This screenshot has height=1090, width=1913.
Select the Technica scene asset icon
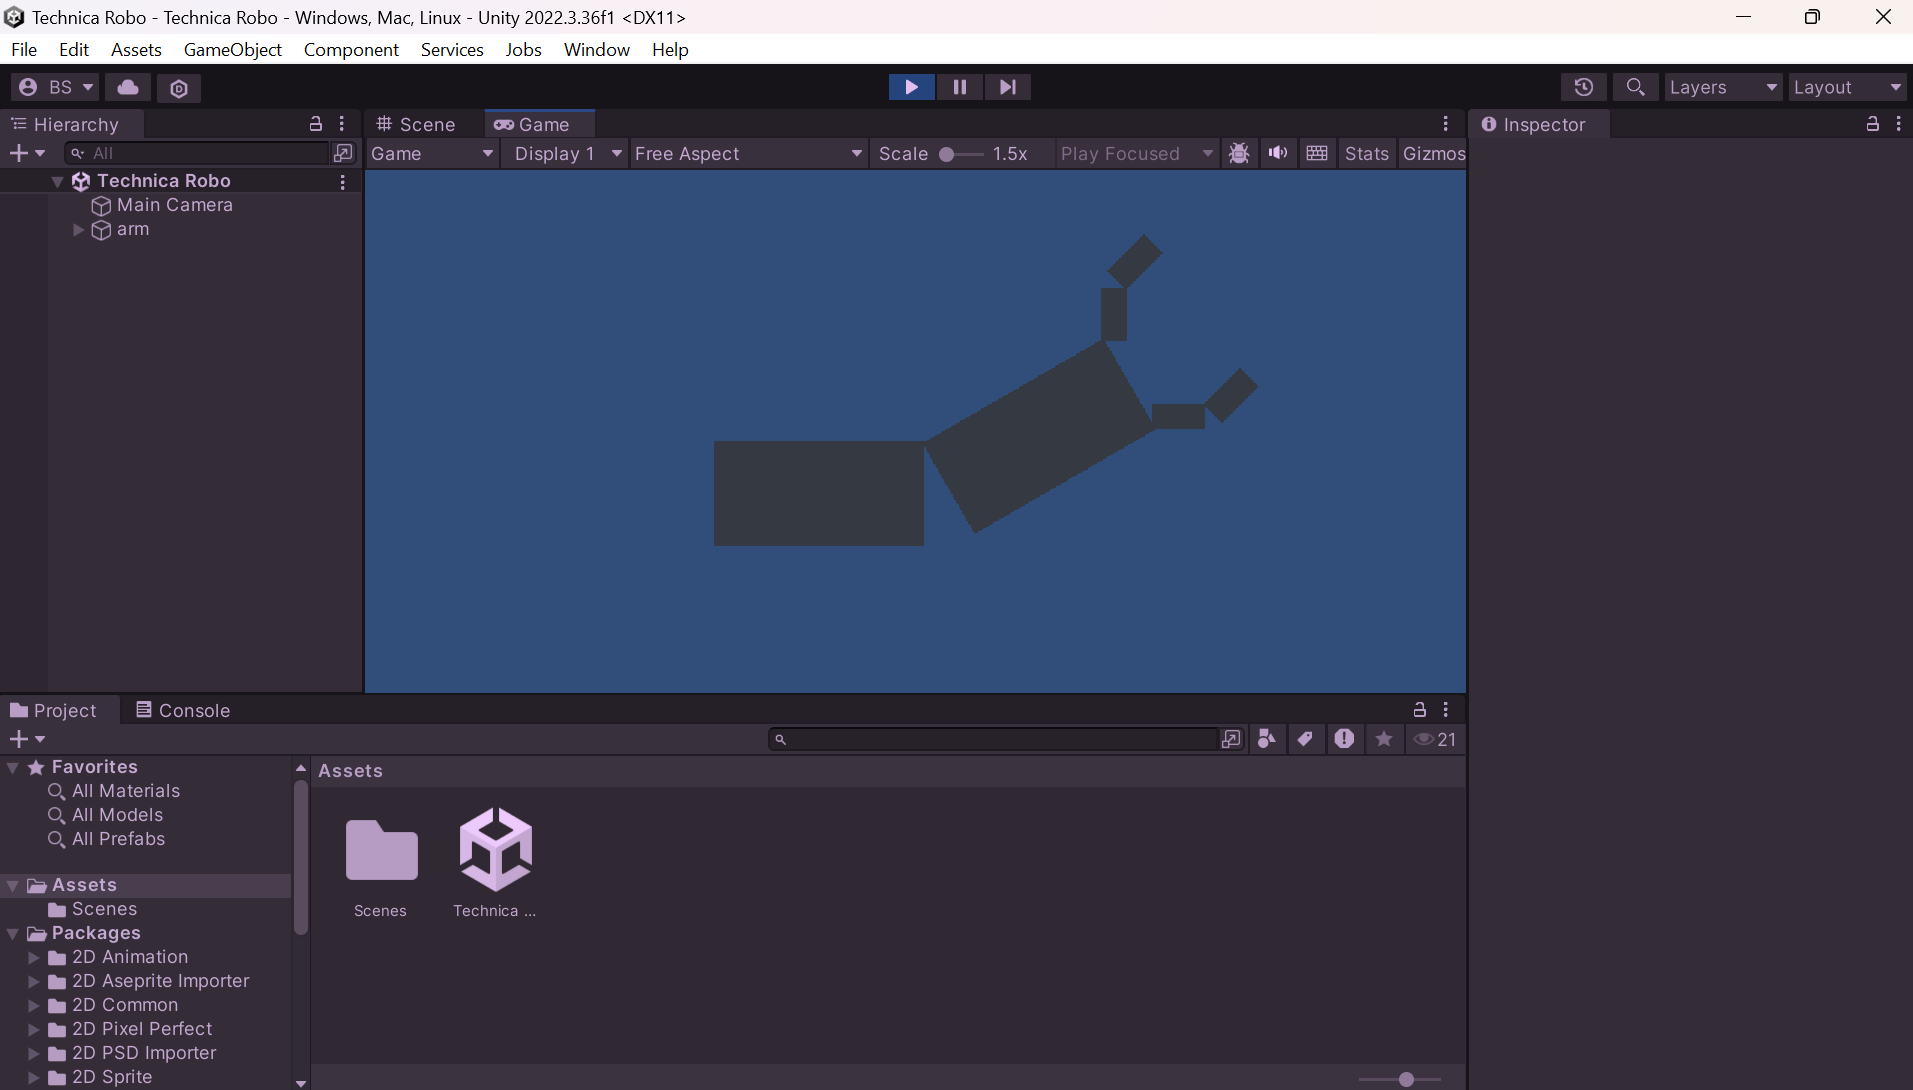pos(495,850)
